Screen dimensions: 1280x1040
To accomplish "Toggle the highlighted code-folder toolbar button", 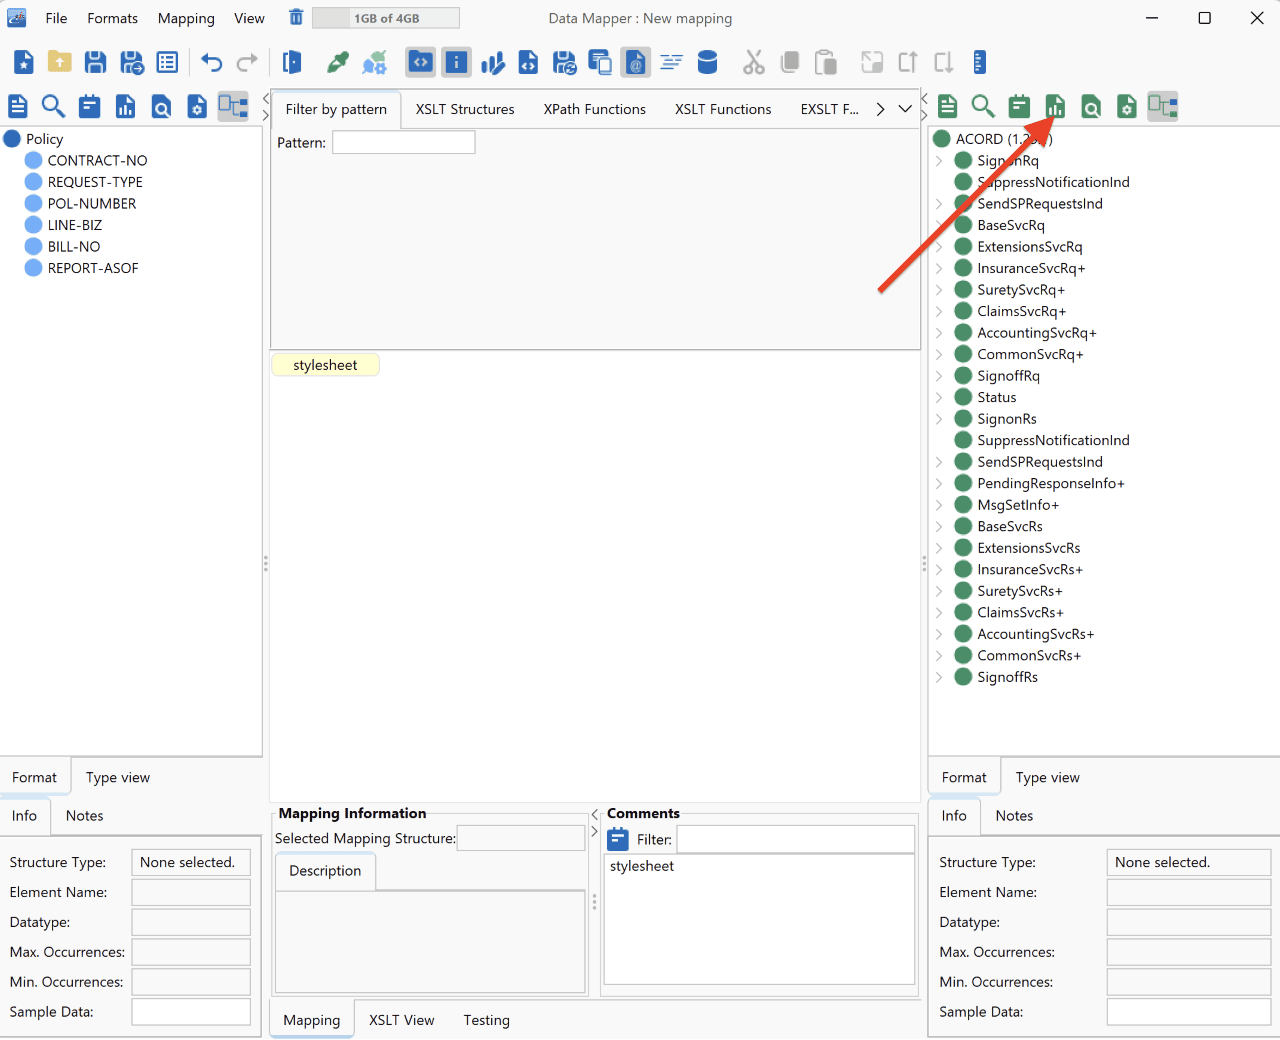I will point(421,62).
